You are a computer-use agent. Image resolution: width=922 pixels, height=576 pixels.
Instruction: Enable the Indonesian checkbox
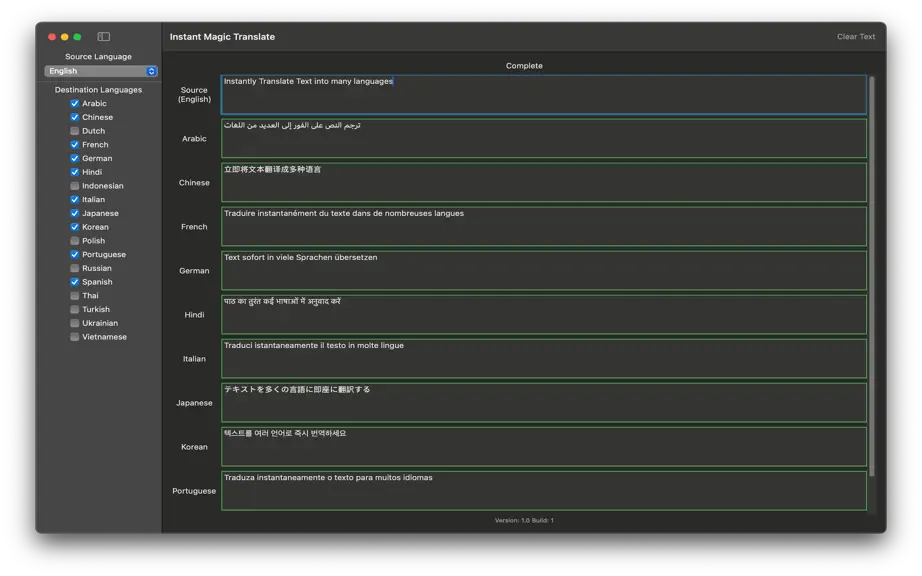pyautogui.click(x=75, y=186)
